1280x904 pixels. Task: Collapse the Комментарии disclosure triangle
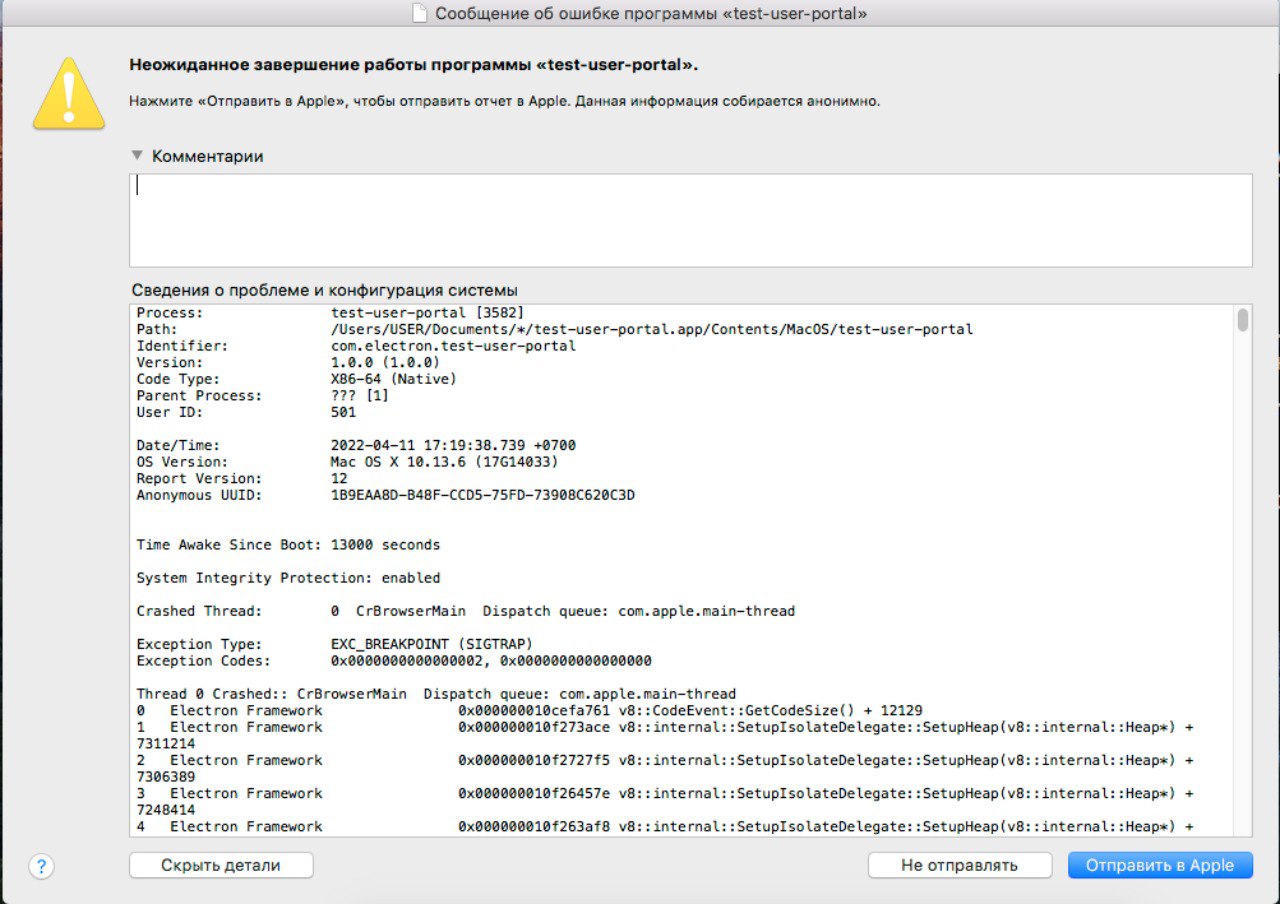pyautogui.click(x=138, y=156)
